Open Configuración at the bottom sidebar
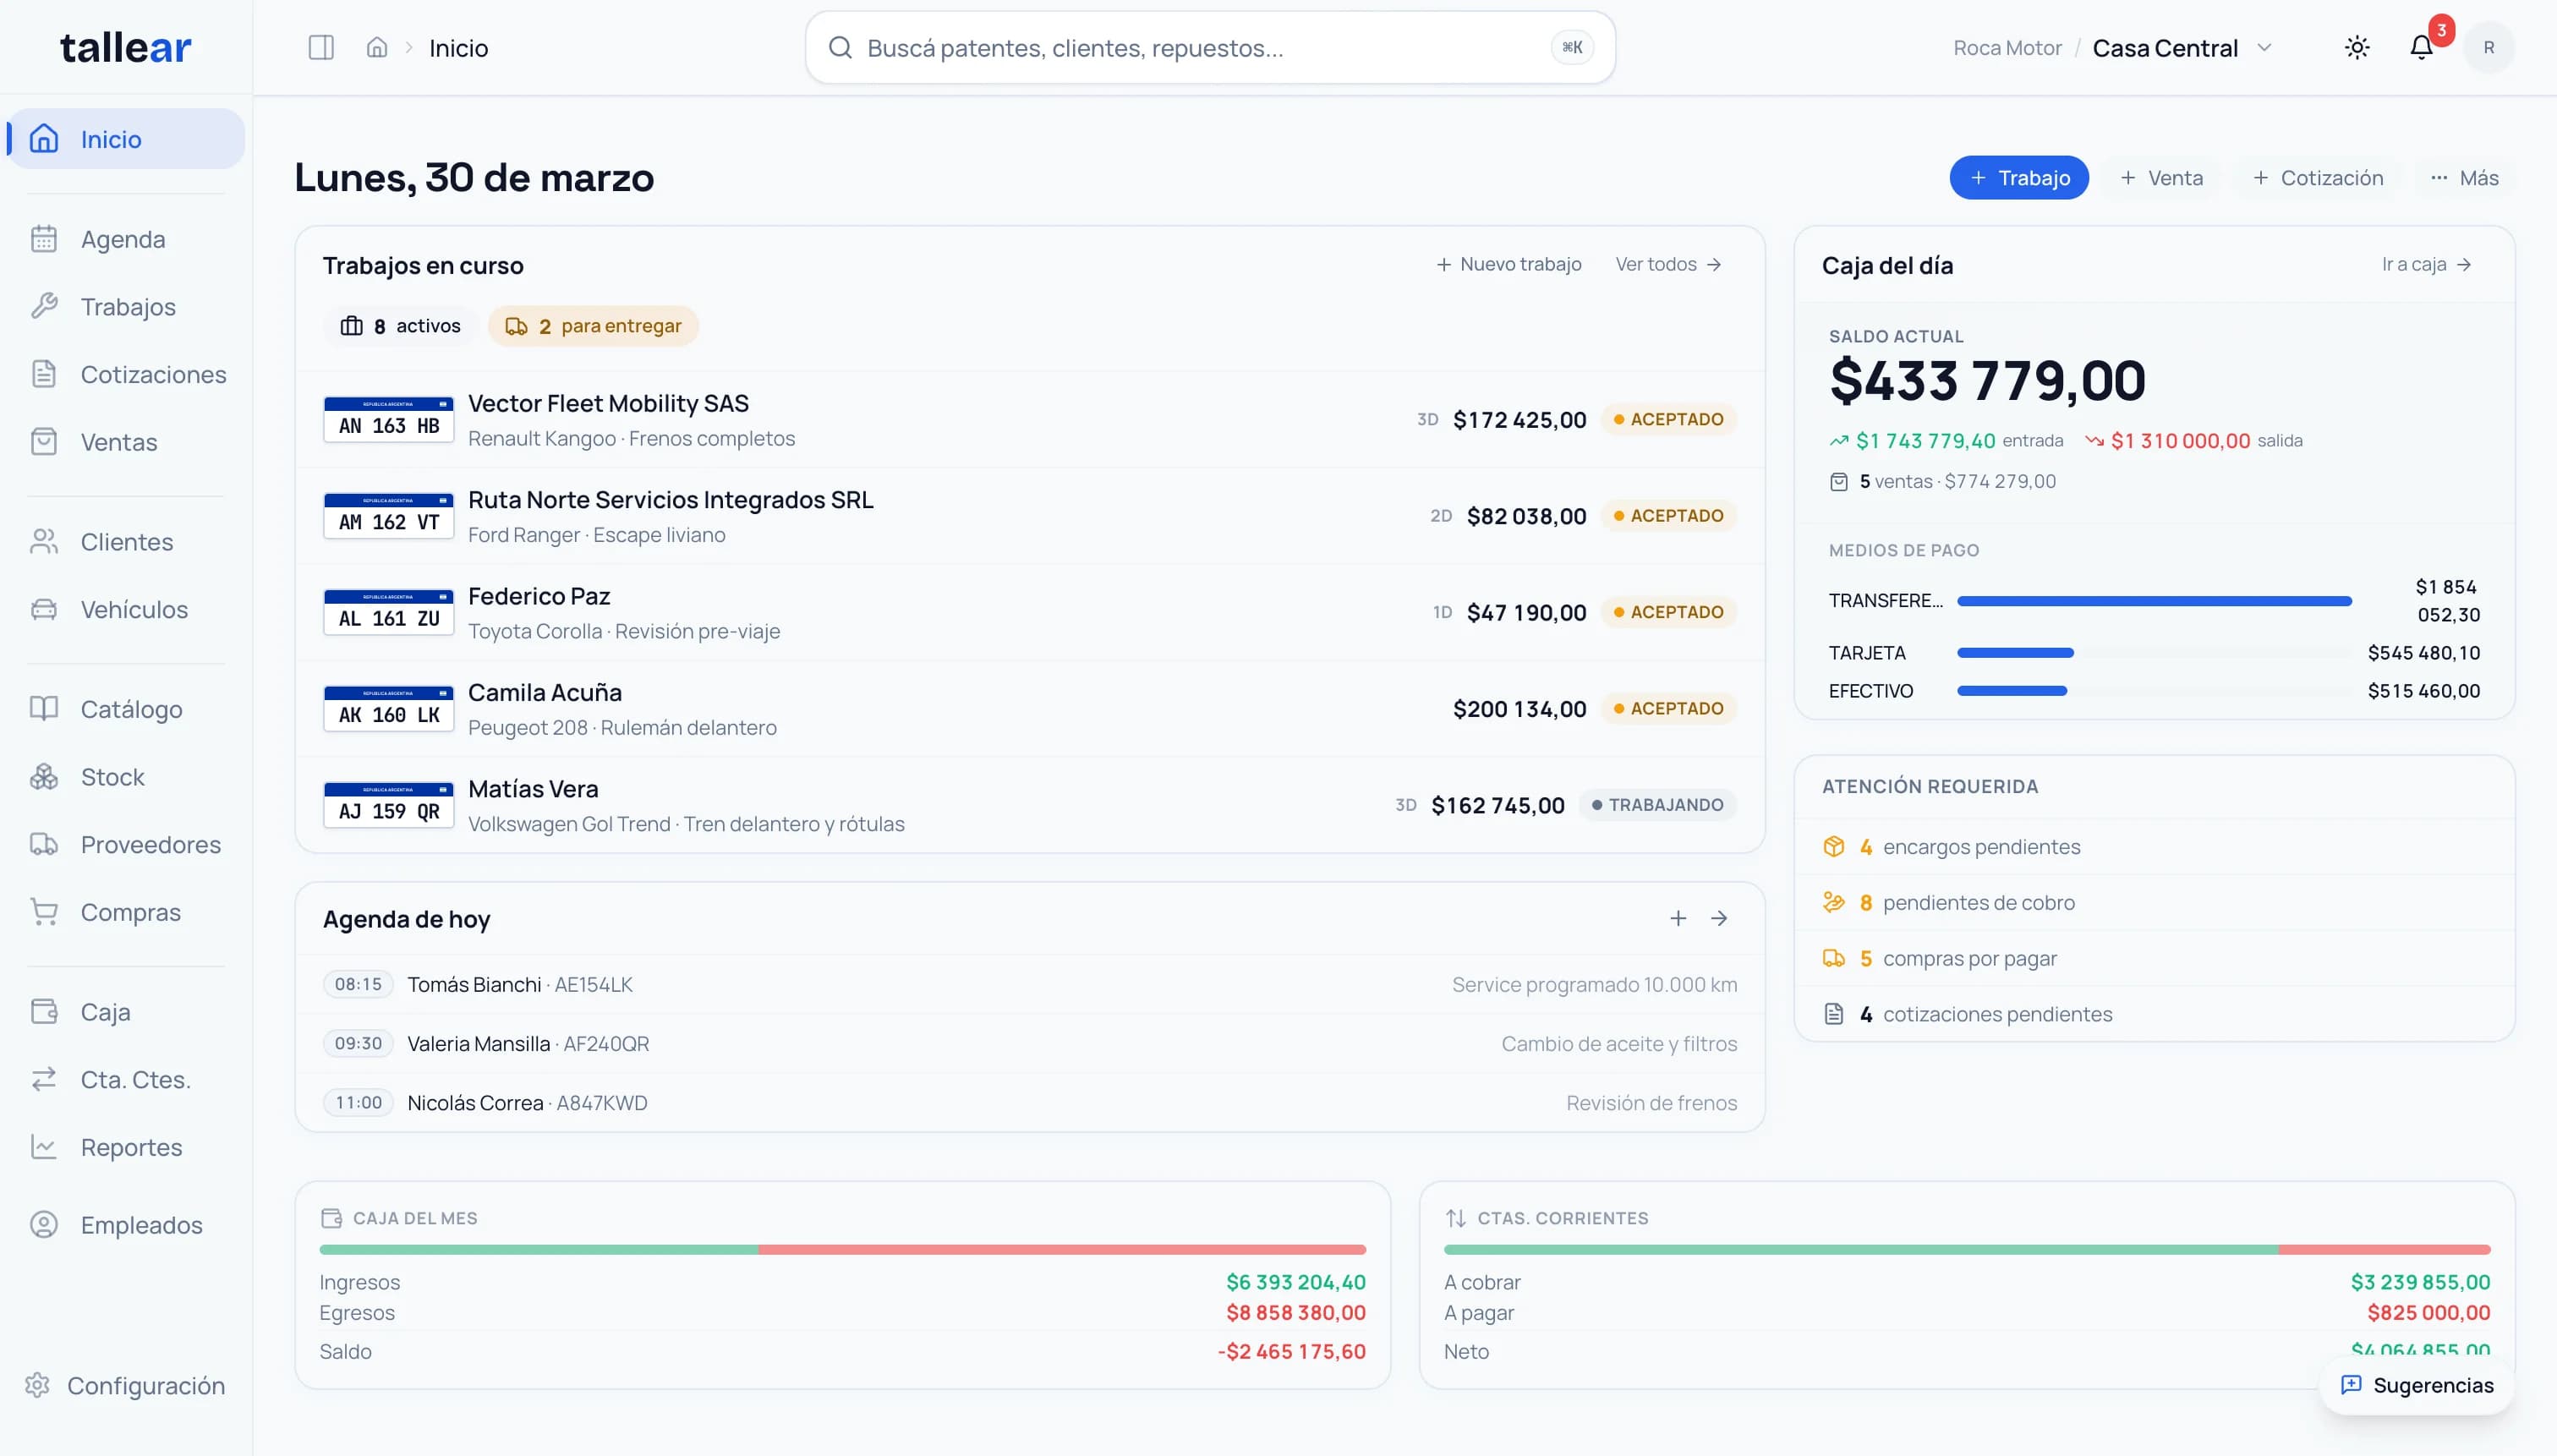Viewport: 2557px width, 1456px height. pyautogui.click(x=145, y=1385)
